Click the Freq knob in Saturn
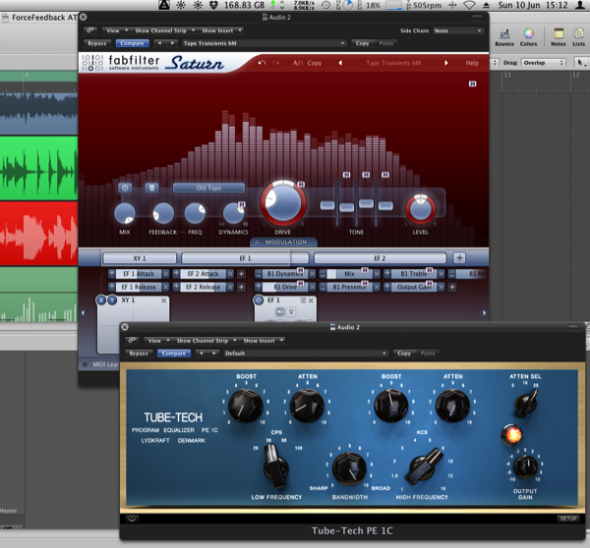The image size is (590, 548). pyautogui.click(x=195, y=213)
